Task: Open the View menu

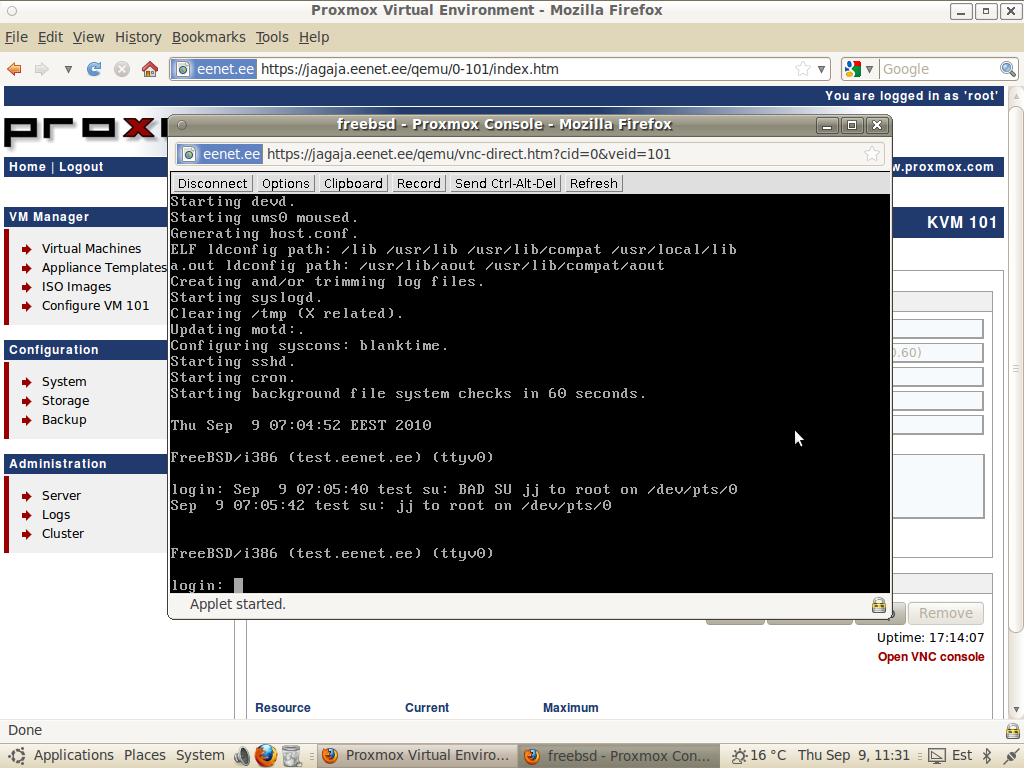Action: pyautogui.click(x=88, y=37)
